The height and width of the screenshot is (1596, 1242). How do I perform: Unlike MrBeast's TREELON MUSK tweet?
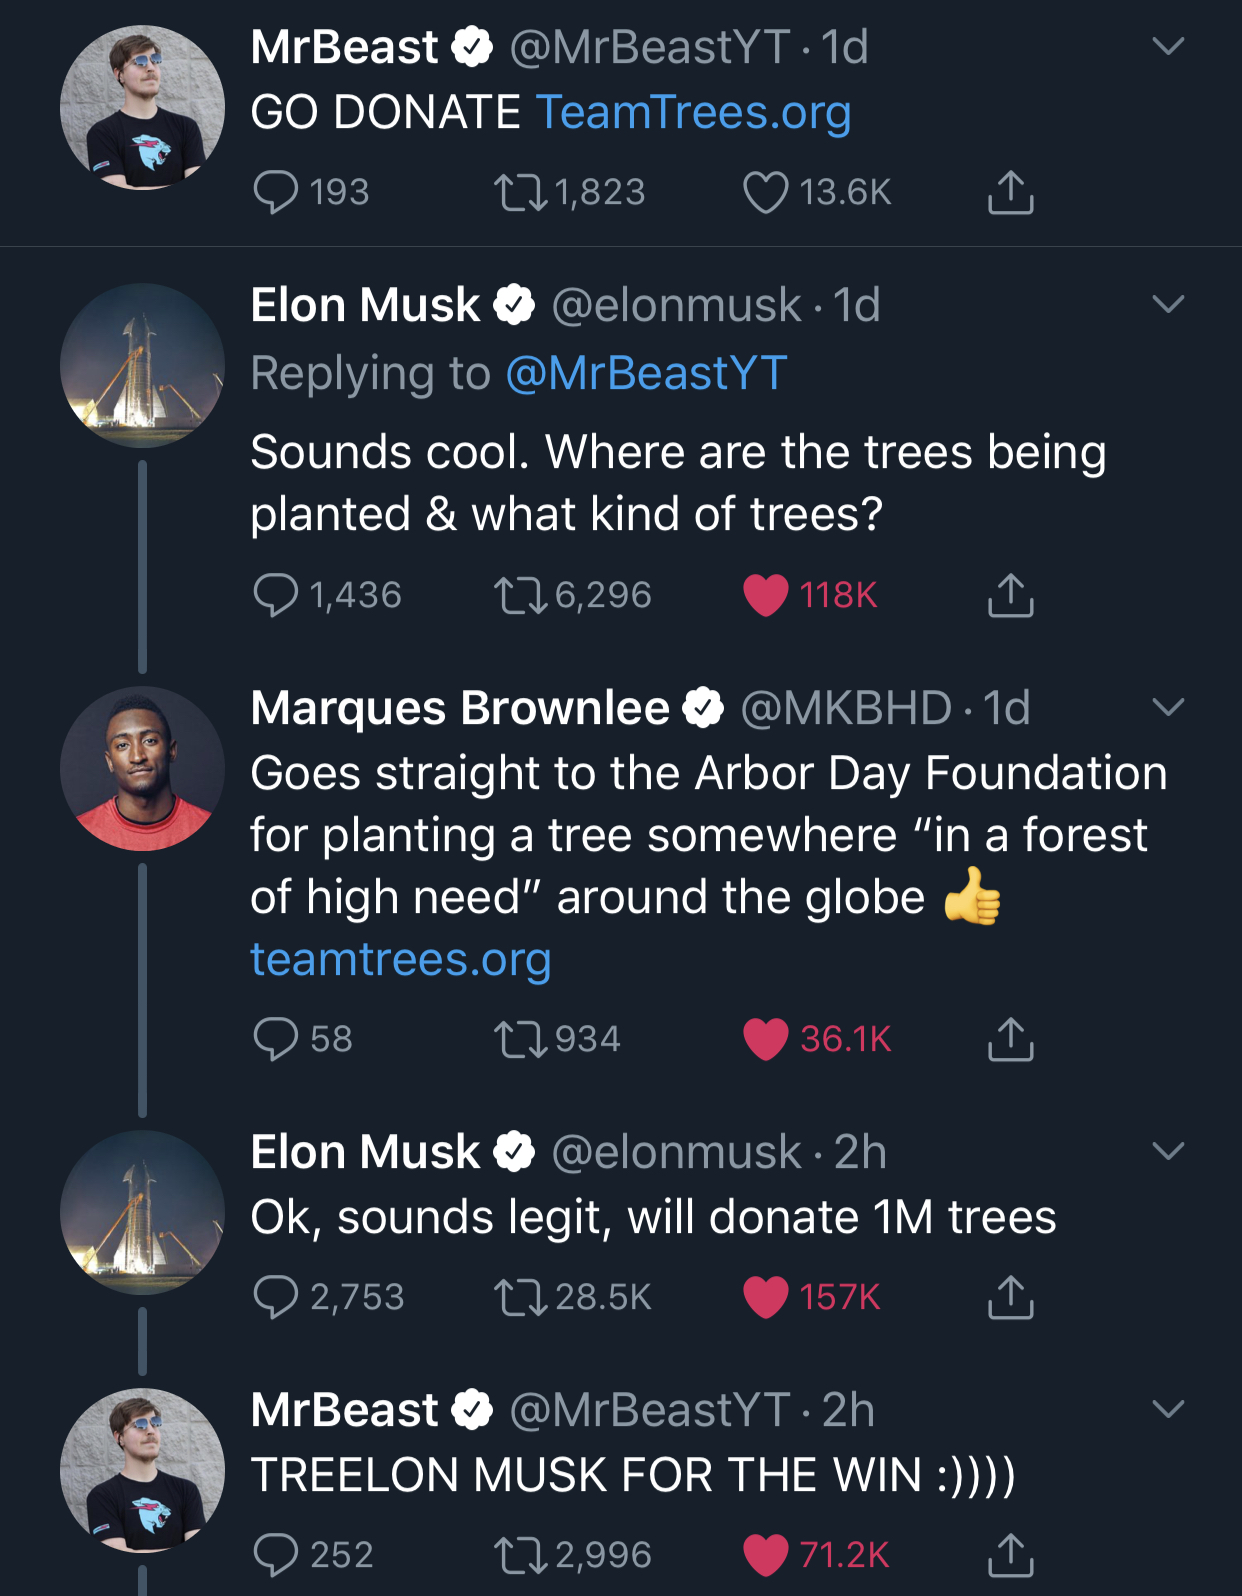(765, 1553)
